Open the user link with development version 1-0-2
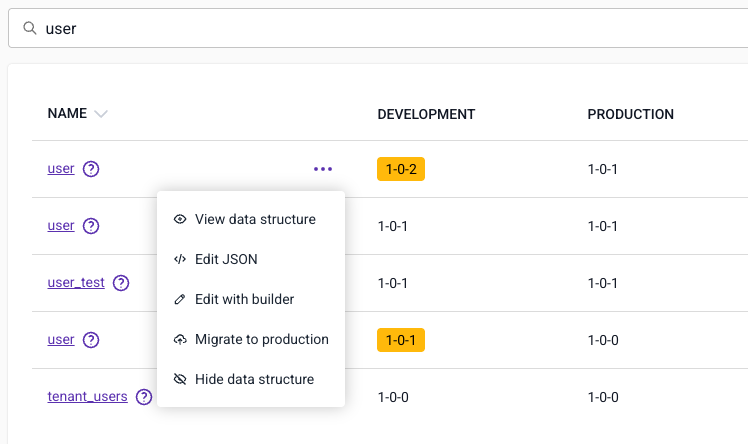Screen dimensions: 748x444 click(x=61, y=169)
